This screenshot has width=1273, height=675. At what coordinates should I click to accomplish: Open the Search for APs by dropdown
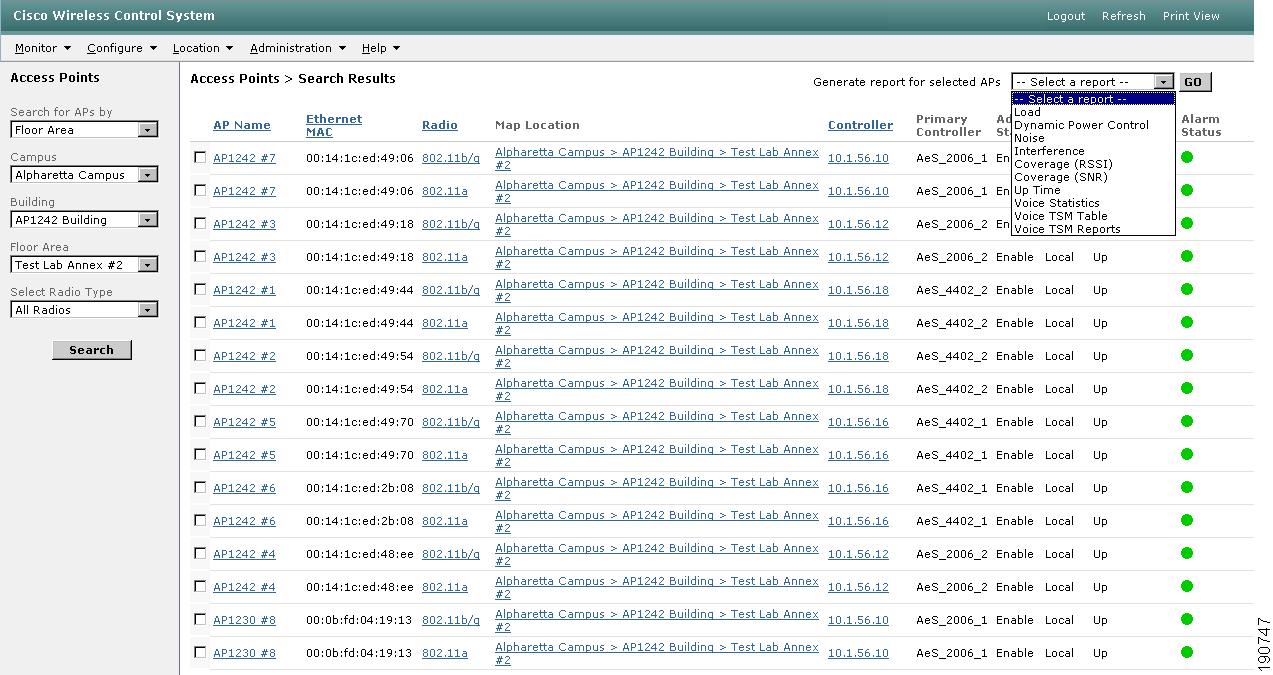pyautogui.click(x=84, y=130)
